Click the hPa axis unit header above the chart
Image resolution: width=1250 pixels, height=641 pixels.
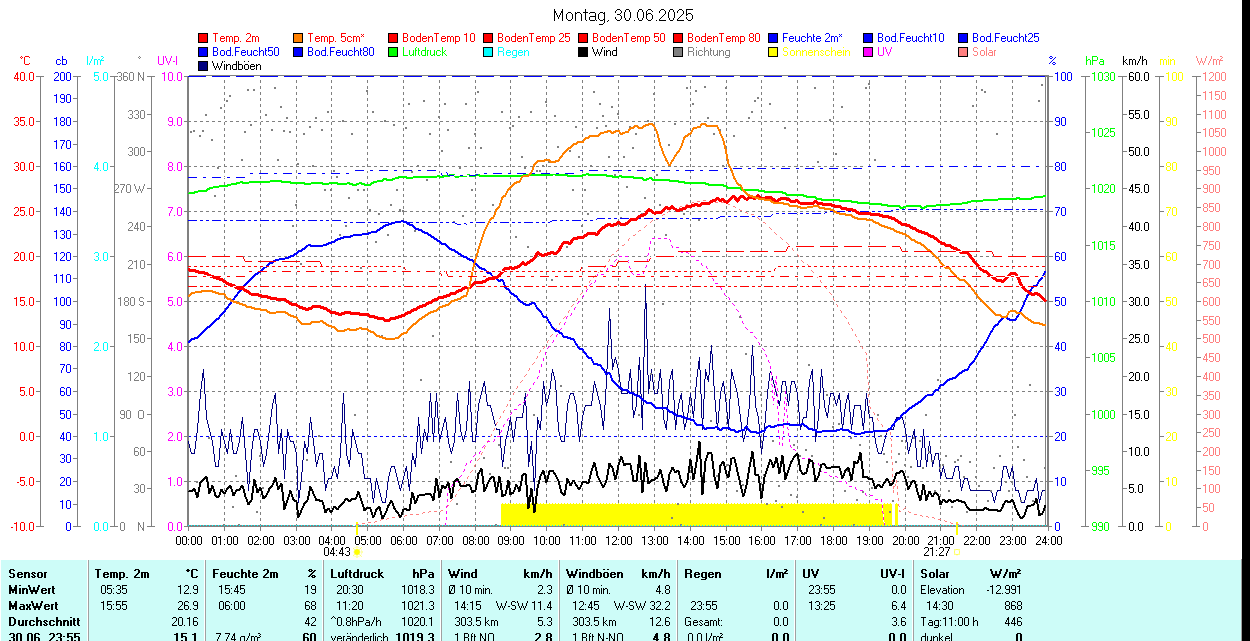coord(1094,62)
